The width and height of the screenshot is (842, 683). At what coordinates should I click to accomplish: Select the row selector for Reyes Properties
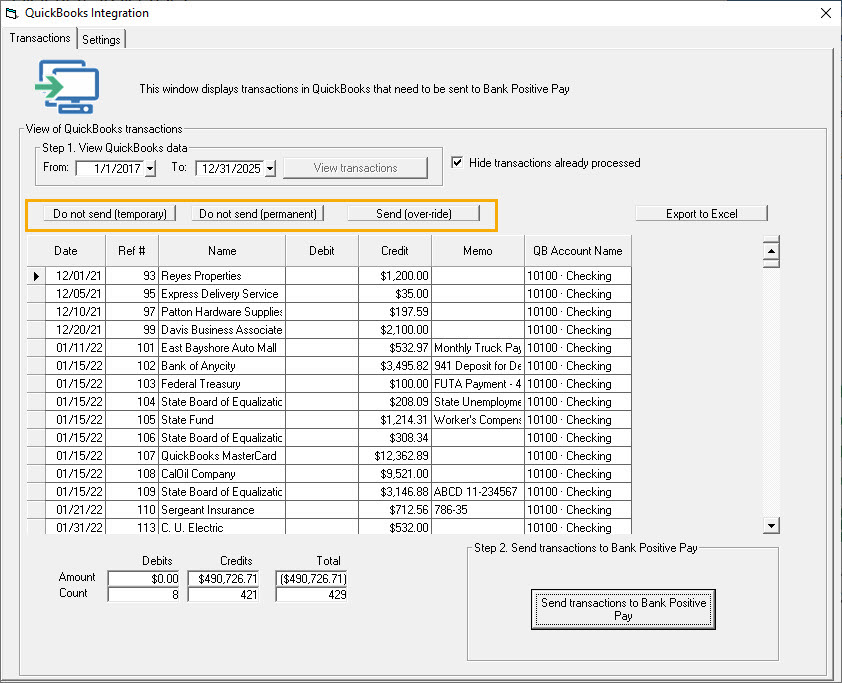(36, 276)
